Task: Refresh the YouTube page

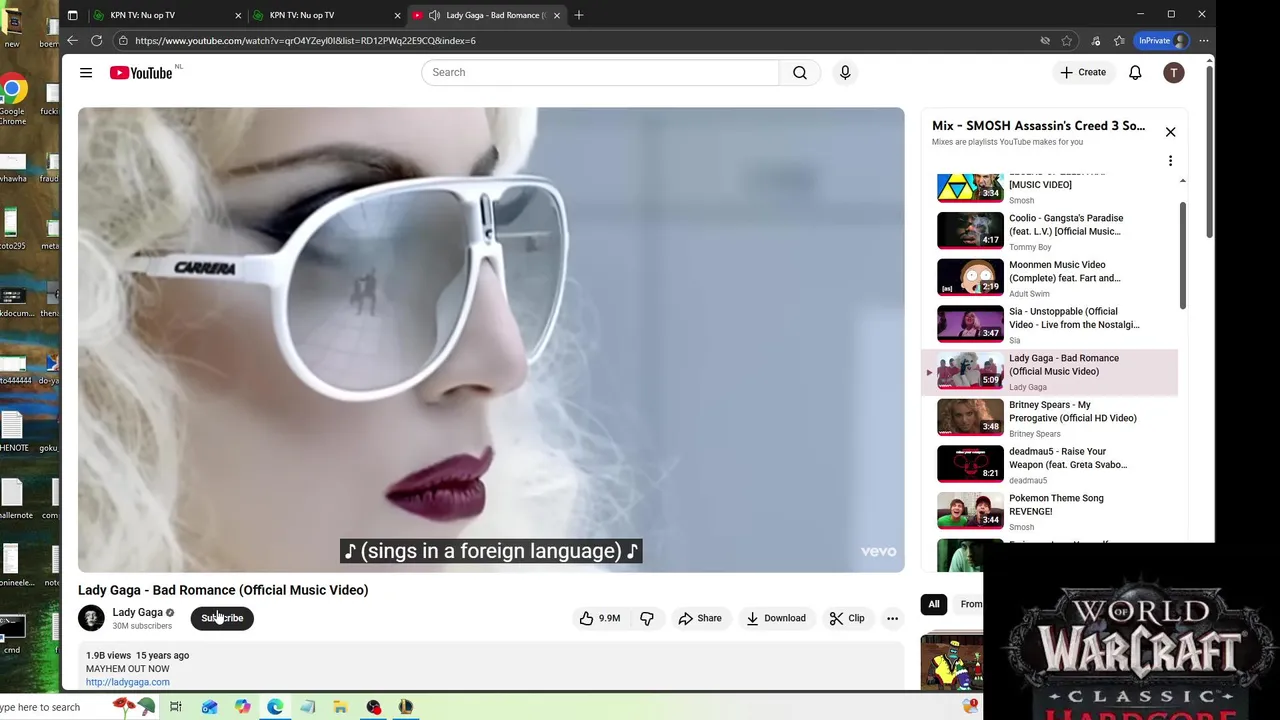Action: point(97,41)
